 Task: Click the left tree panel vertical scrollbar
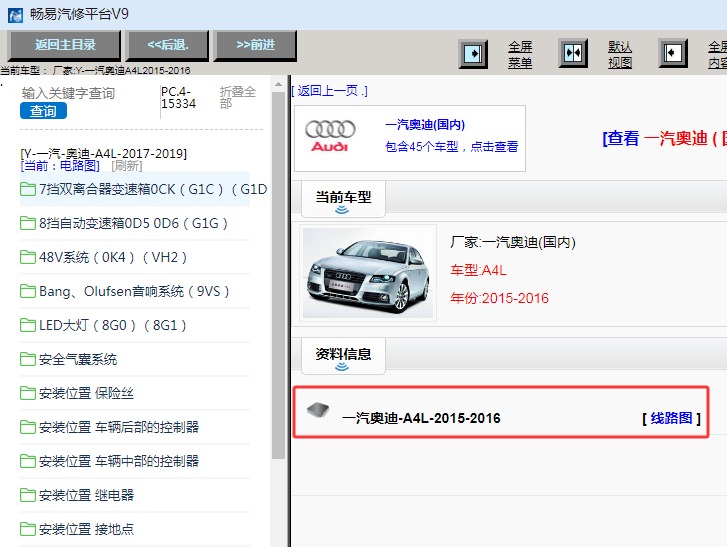pyautogui.click(x=279, y=275)
